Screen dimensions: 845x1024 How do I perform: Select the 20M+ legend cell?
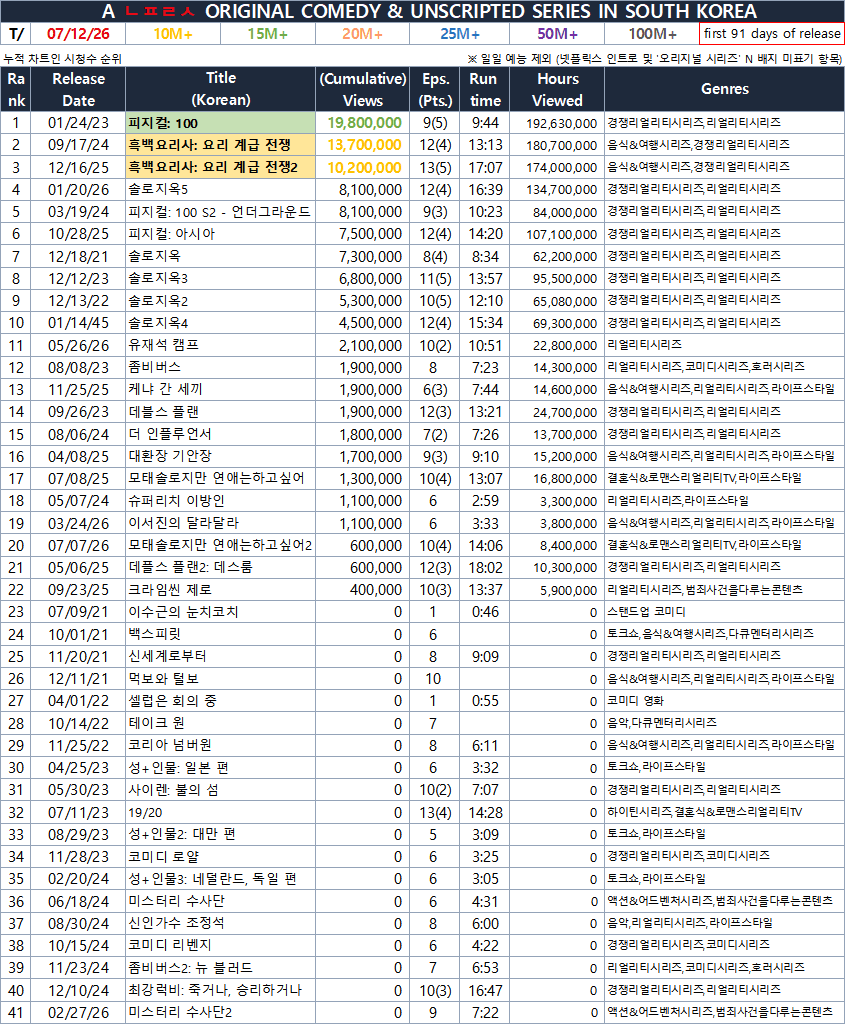362,33
